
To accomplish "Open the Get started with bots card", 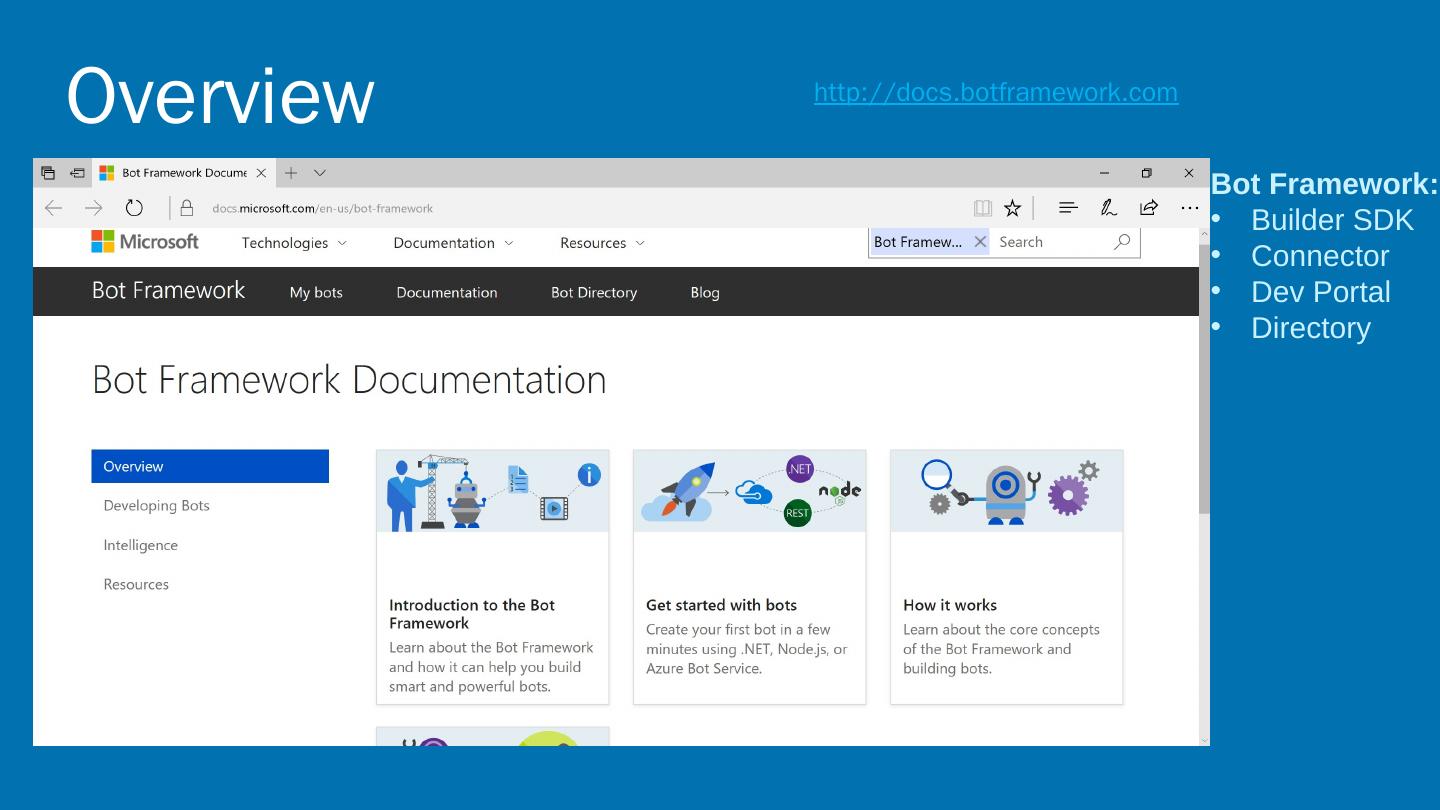I will click(749, 576).
